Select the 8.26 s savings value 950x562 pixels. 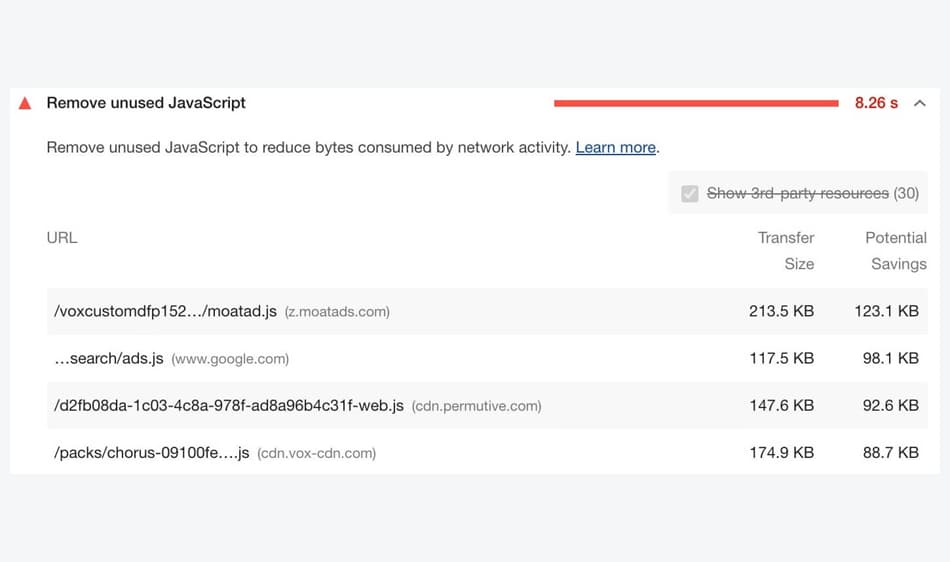[x=876, y=103]
